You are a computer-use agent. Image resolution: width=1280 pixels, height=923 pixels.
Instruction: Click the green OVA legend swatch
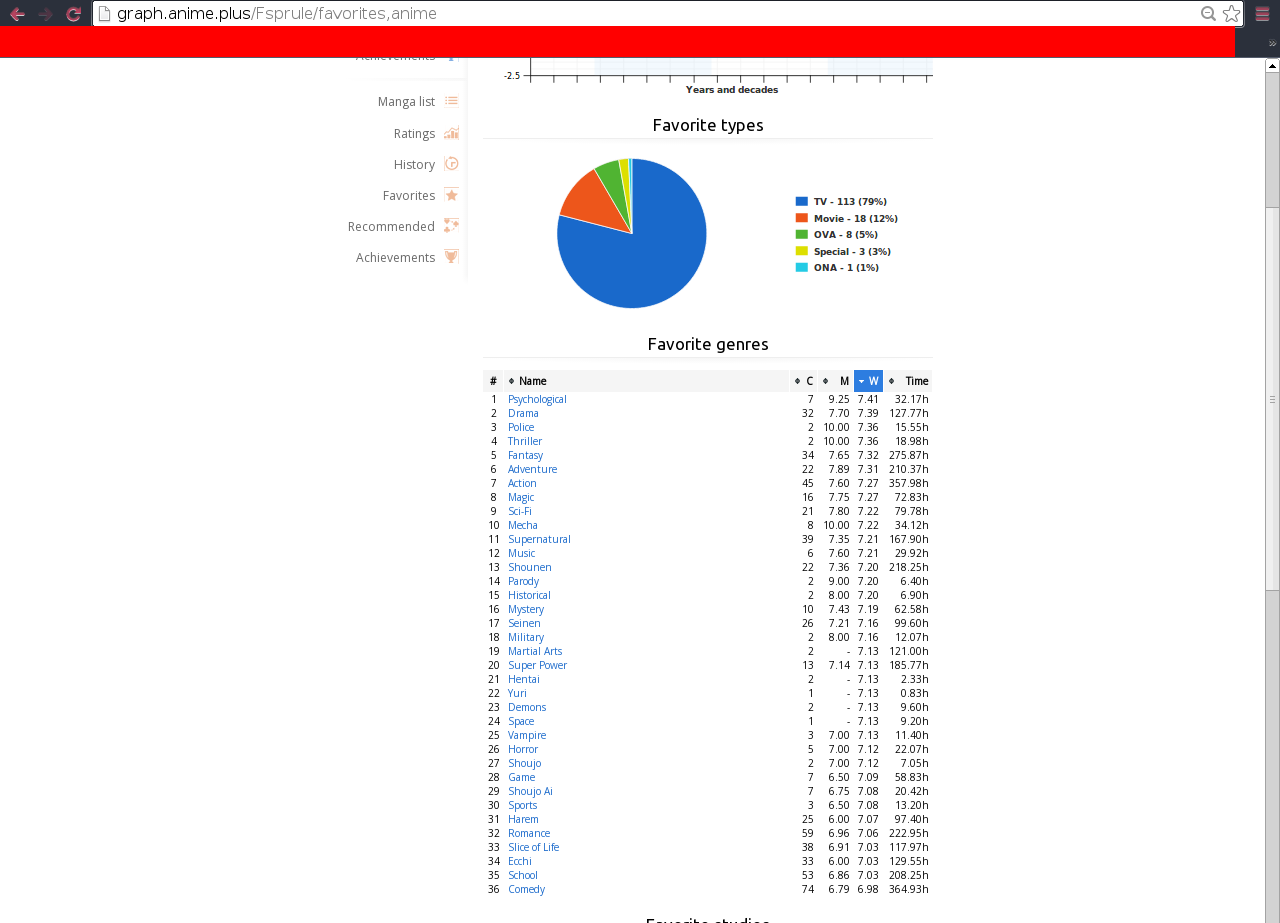pos(801,235)
